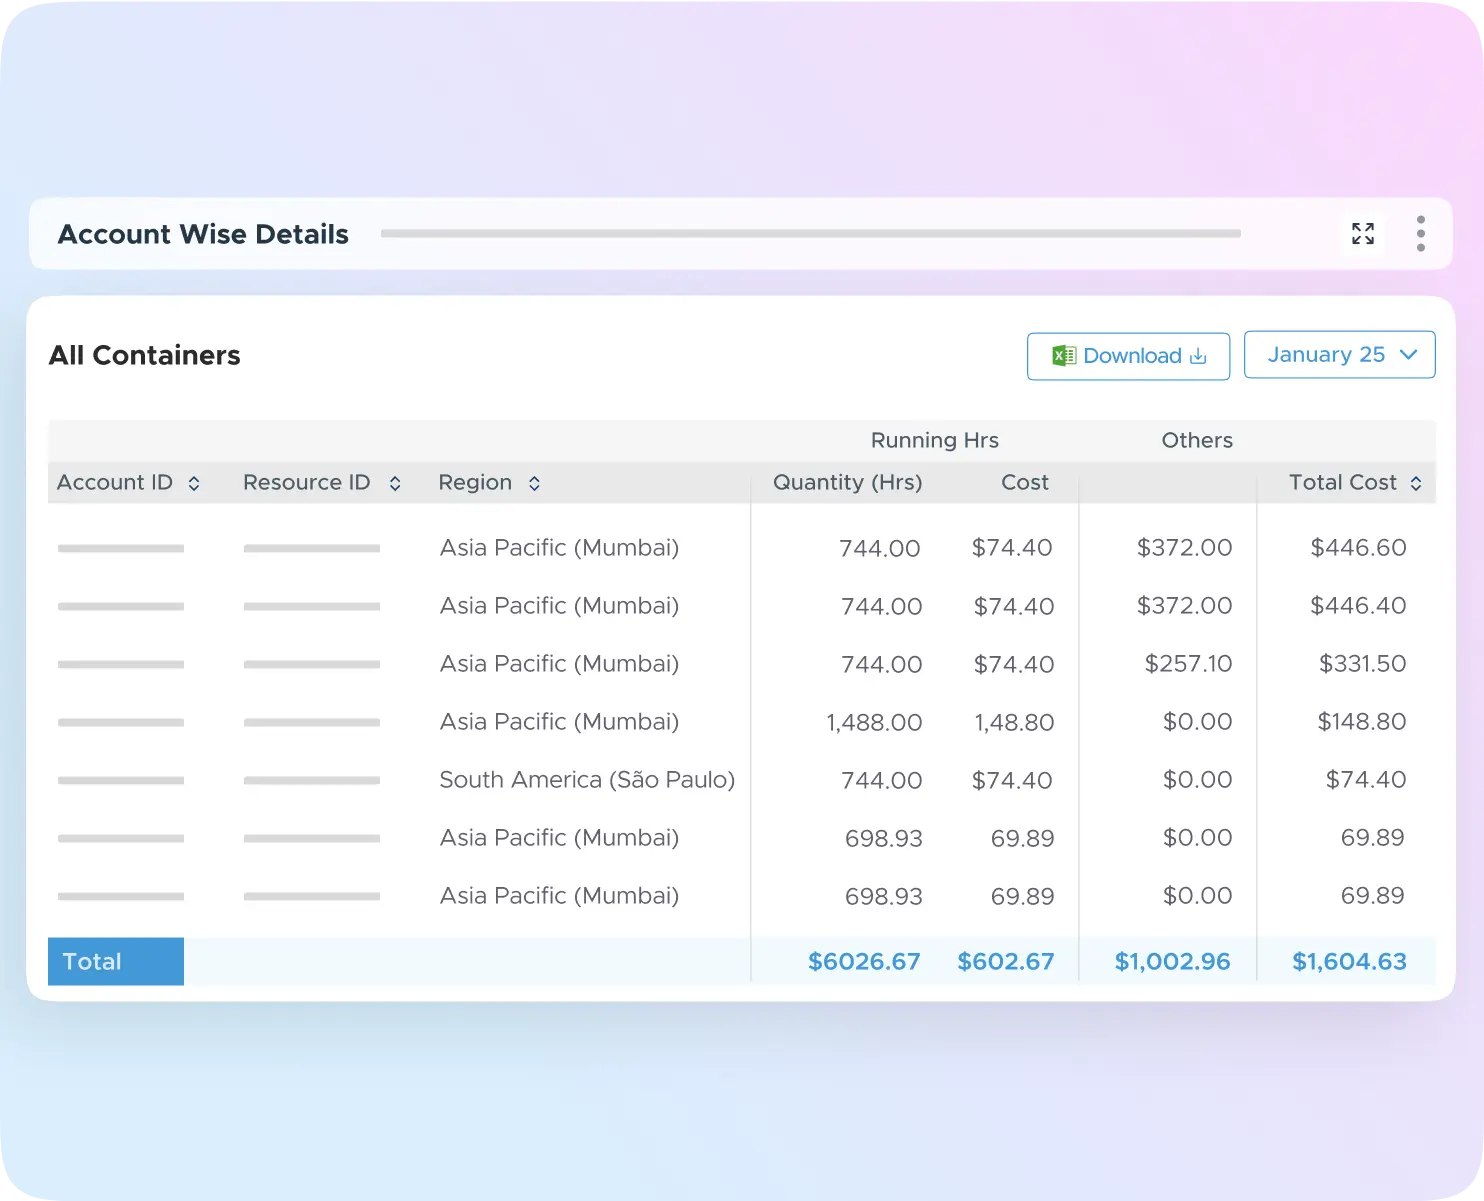This screenshot has width=1484, height=1201.
Task: Click the $446.60 total cost cell
Action: [x=1358, y=548]
